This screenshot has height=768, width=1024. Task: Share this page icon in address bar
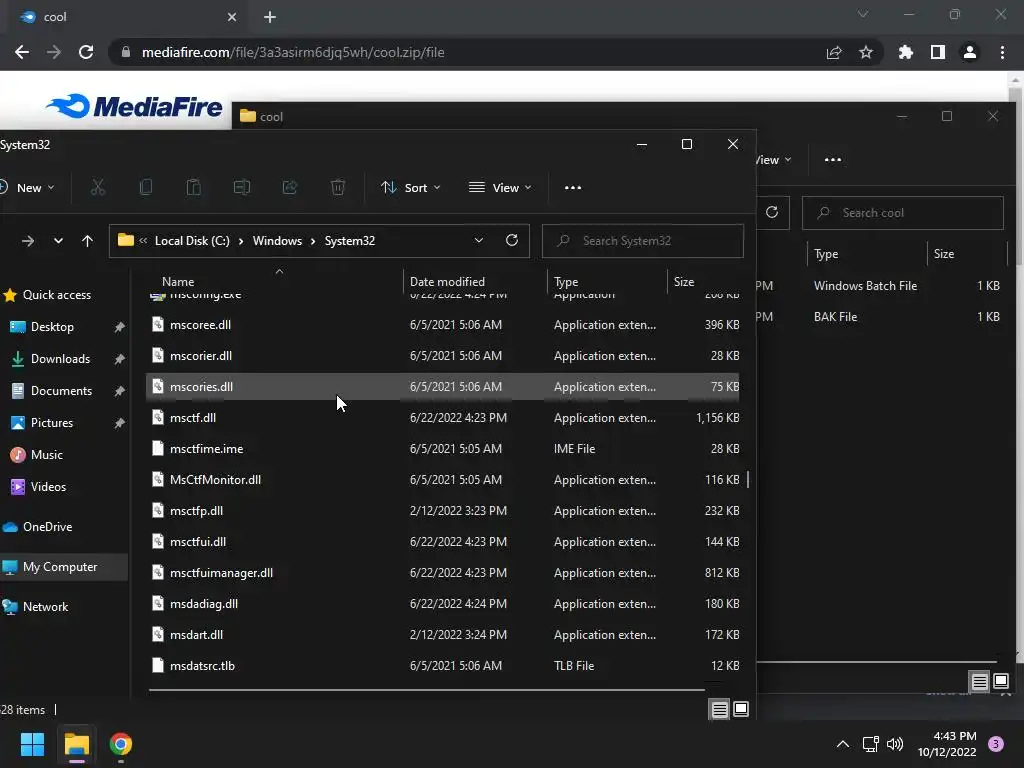pos(834,52)
